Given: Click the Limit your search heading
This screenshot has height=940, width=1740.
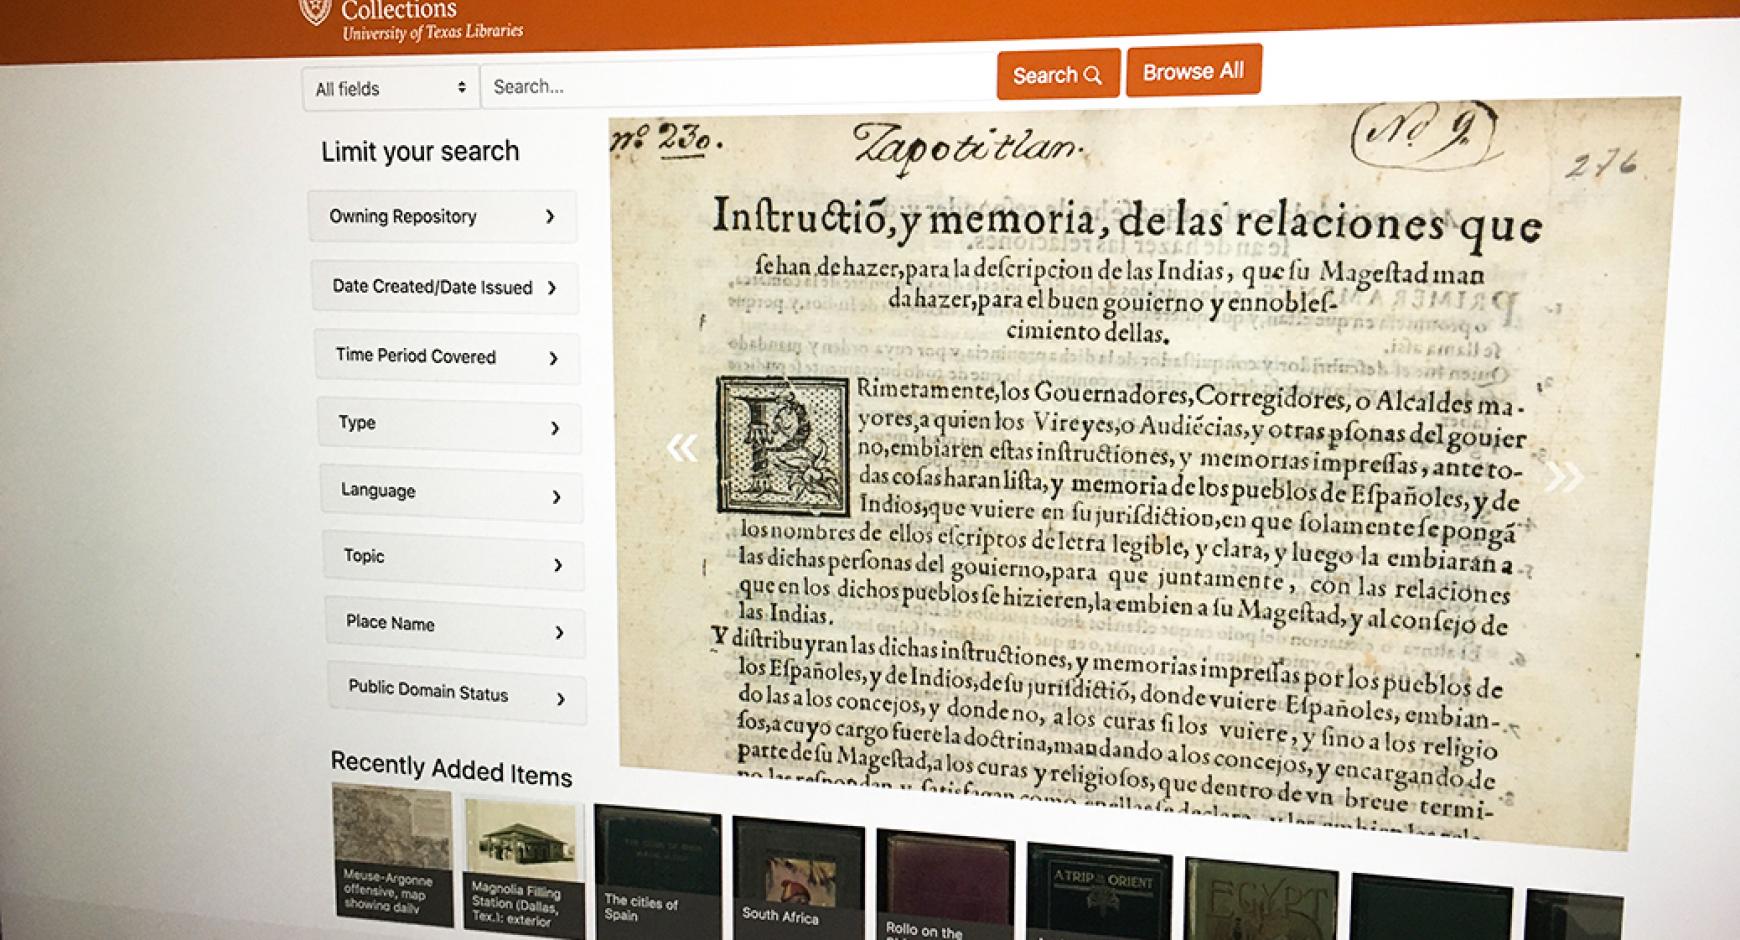Looking at the screenshot, I should coord(420,151).
